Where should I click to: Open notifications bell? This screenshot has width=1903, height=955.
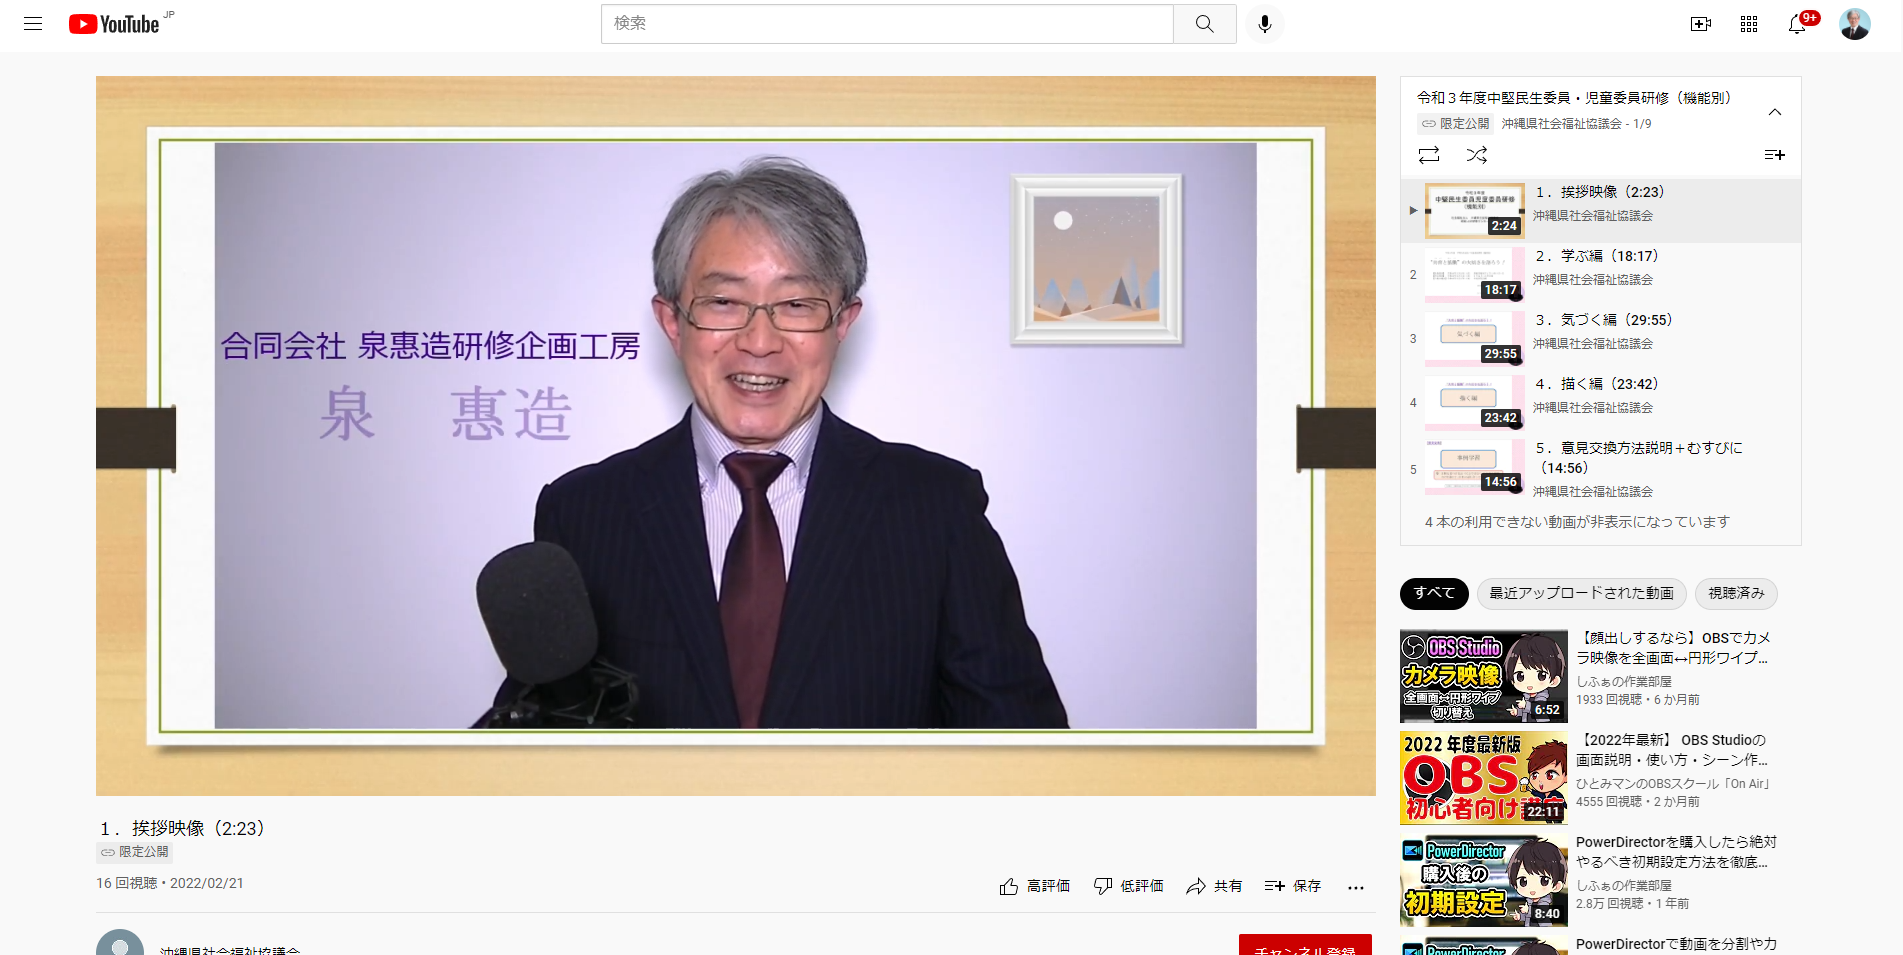pos(1797,24)
